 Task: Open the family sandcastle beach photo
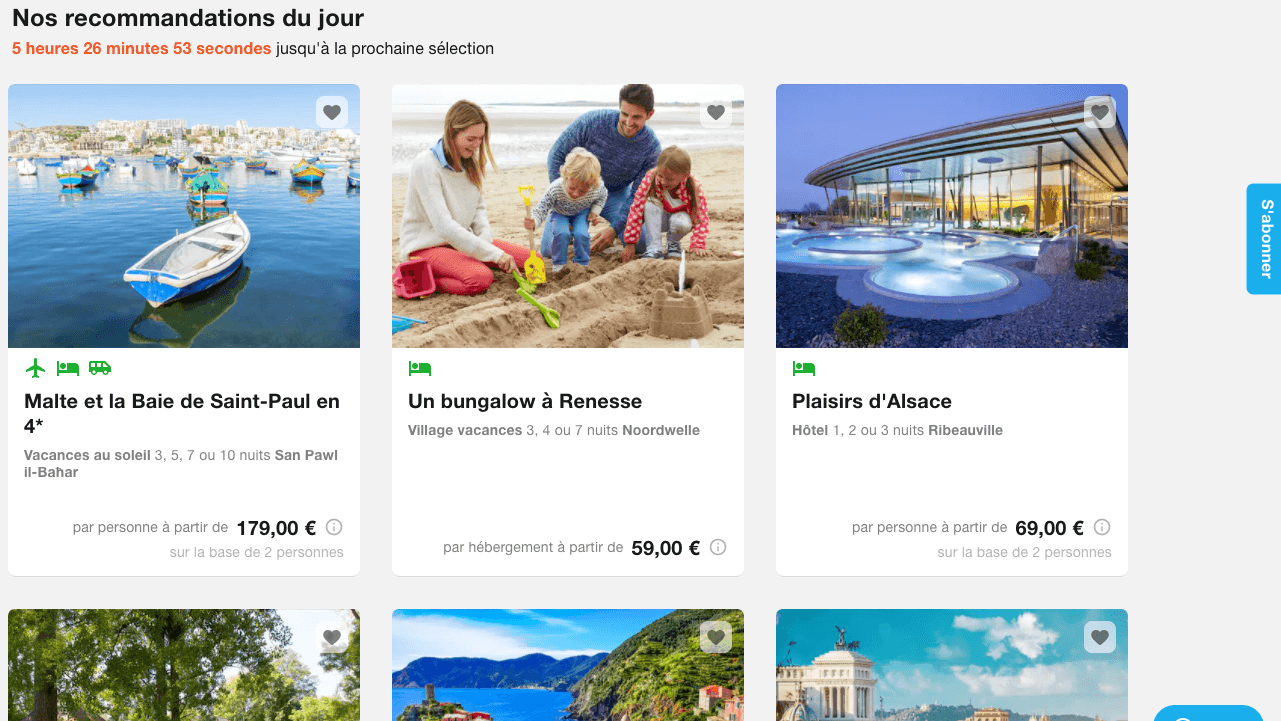point(568,216)
